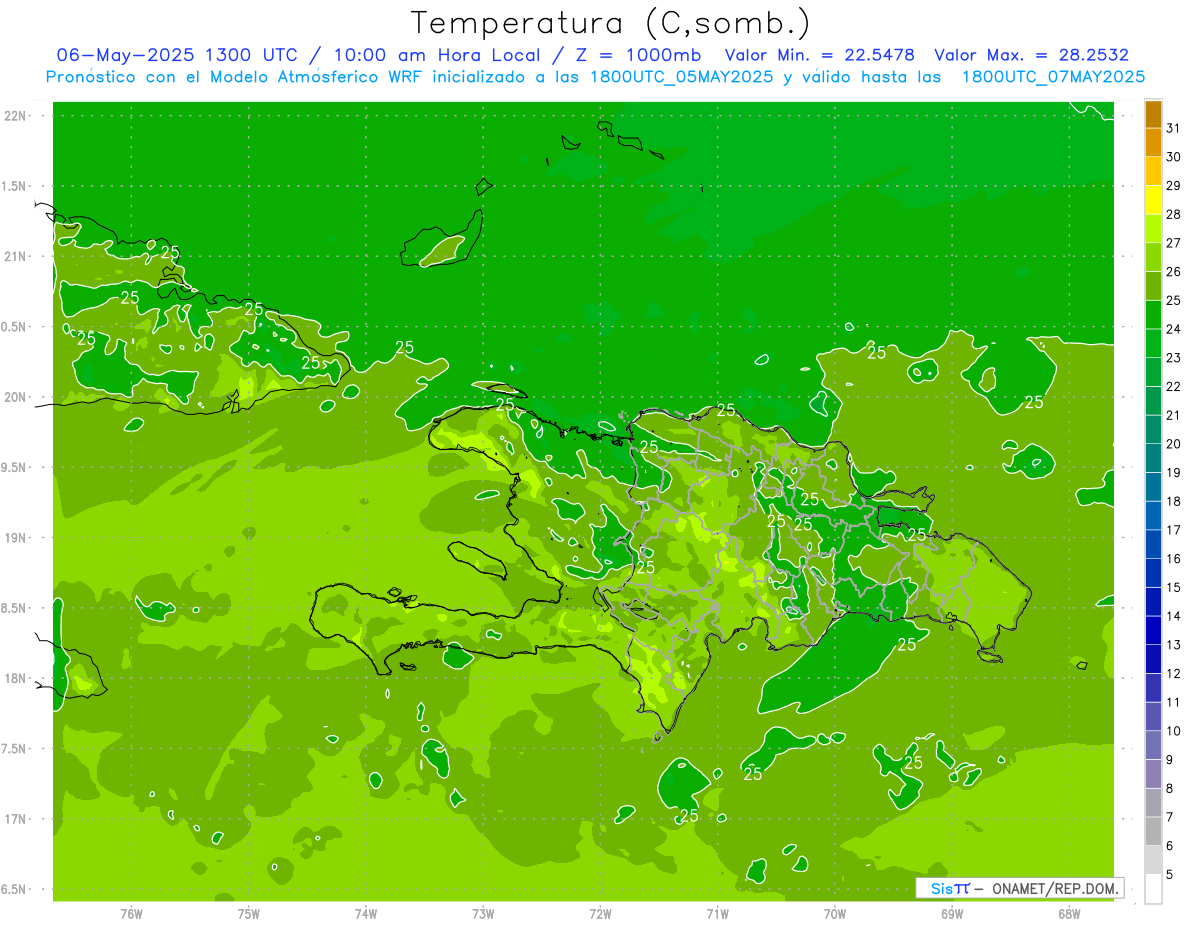Click the 8.5N latitude tick label
The image size is (1200, 927).
(13, 608)
